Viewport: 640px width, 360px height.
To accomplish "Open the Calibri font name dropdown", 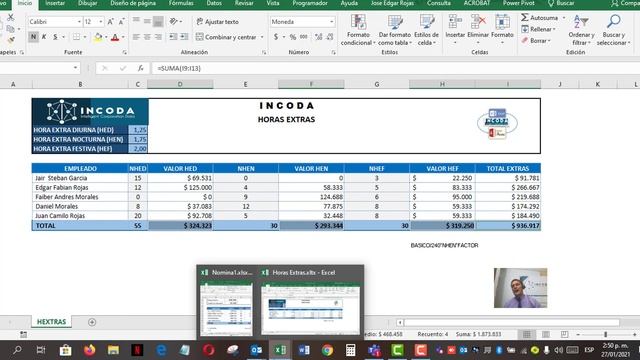I will pyautogui.click(x=79, y=22).
